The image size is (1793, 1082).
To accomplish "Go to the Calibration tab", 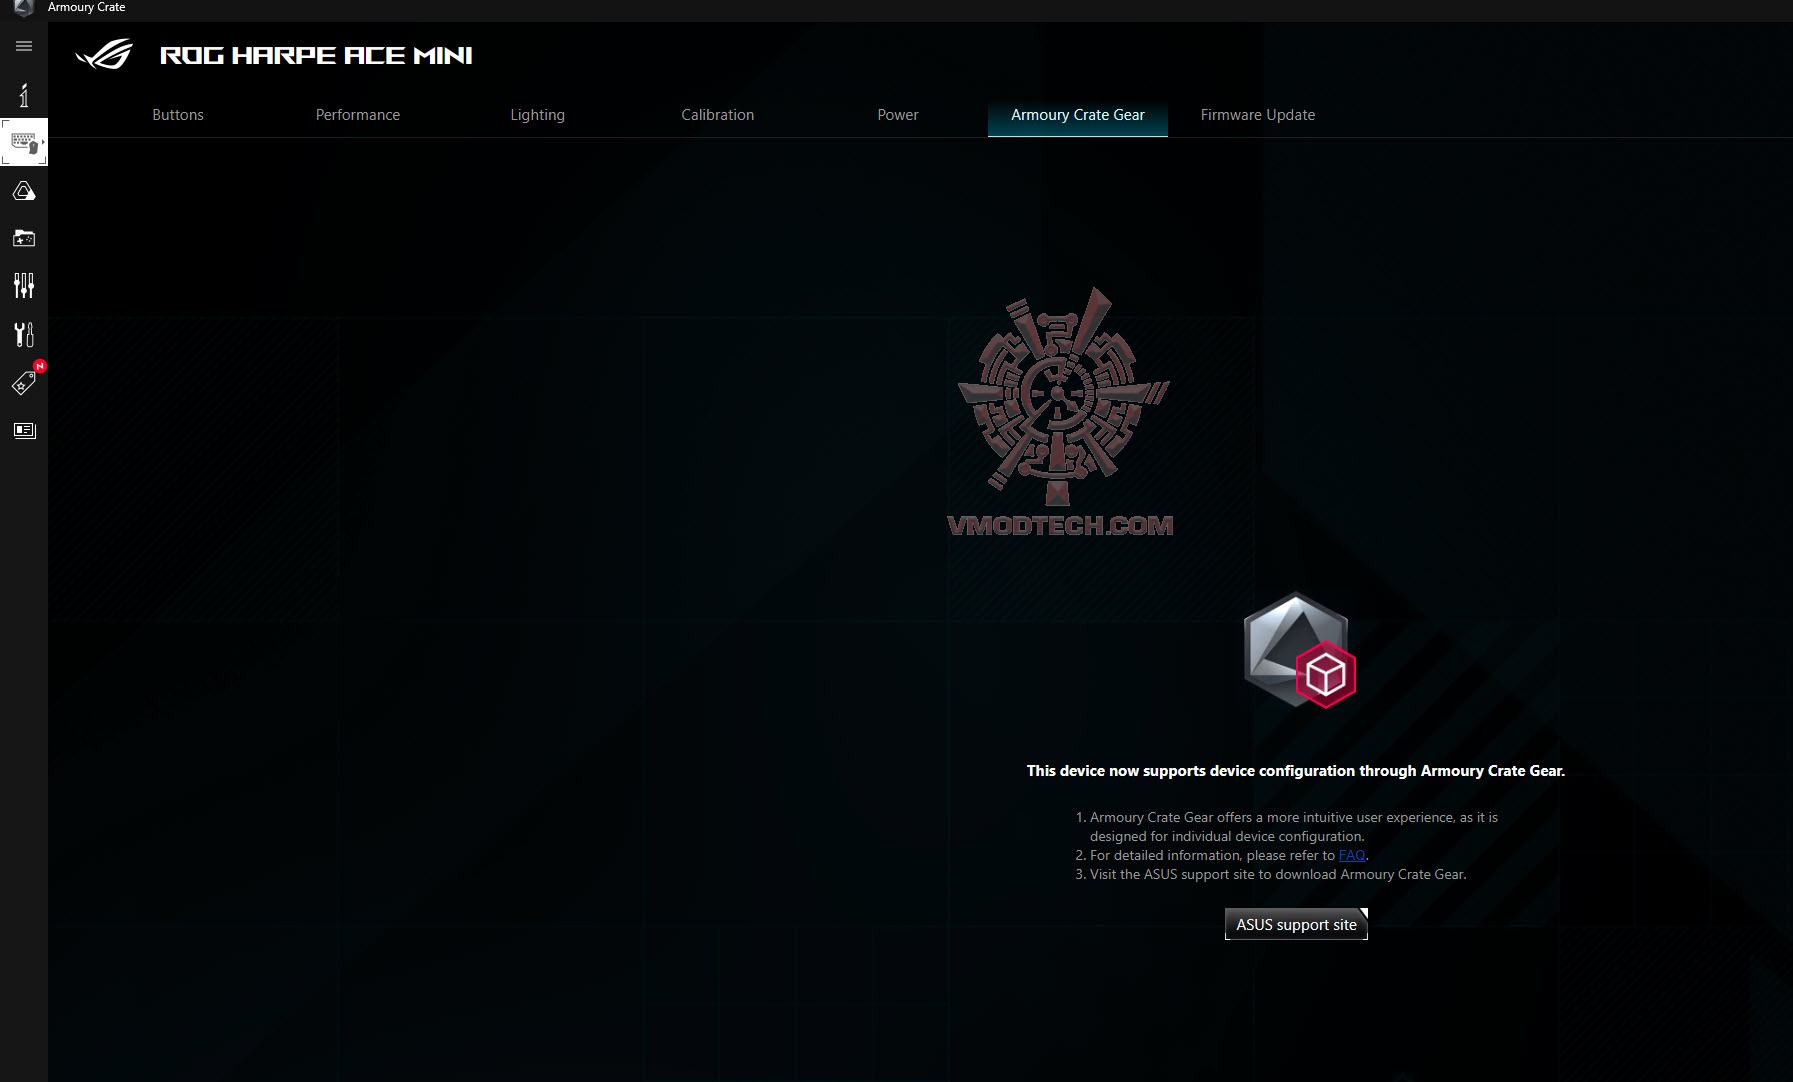I will tap(718, 115).
